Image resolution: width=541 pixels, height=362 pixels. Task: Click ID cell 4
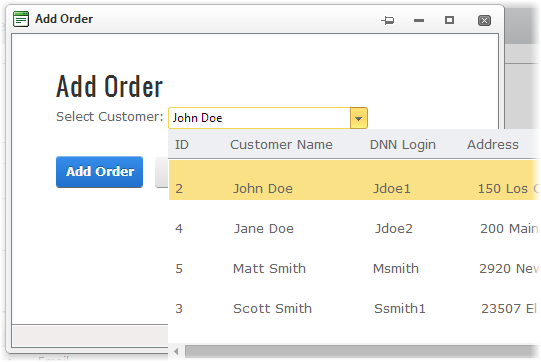(179, 229)
